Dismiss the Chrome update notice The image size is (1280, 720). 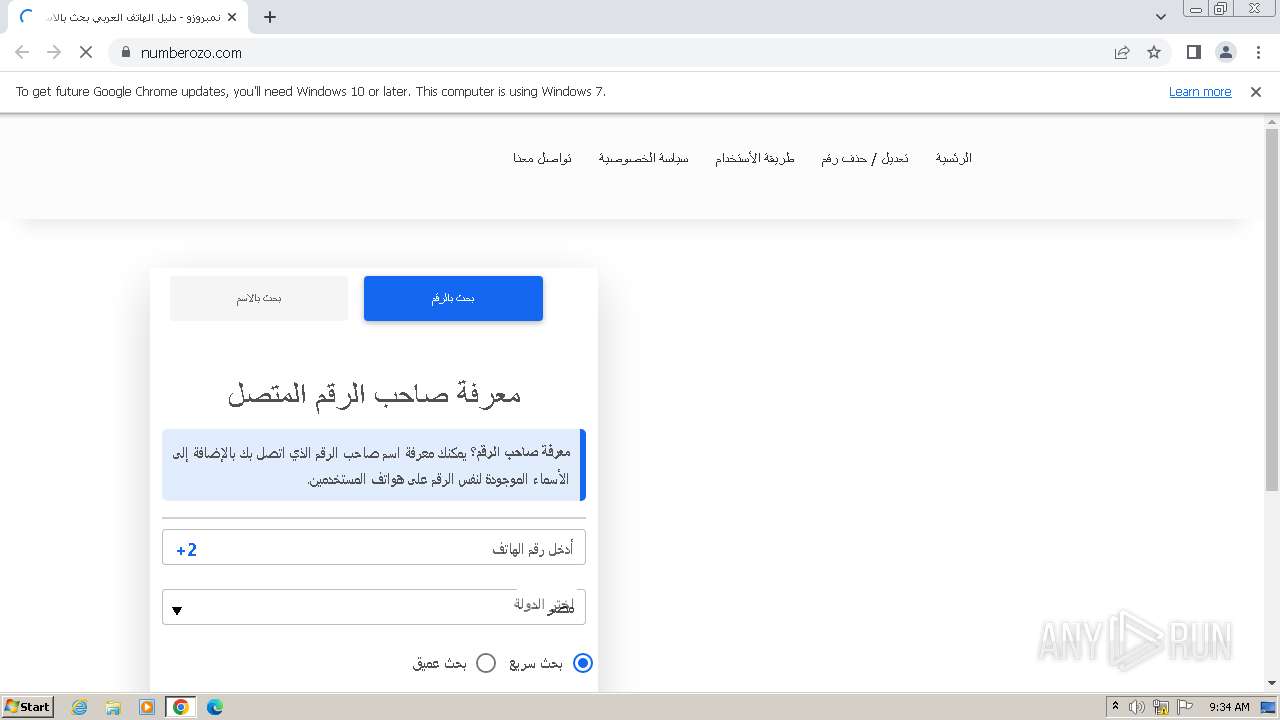coord(1256,92)
